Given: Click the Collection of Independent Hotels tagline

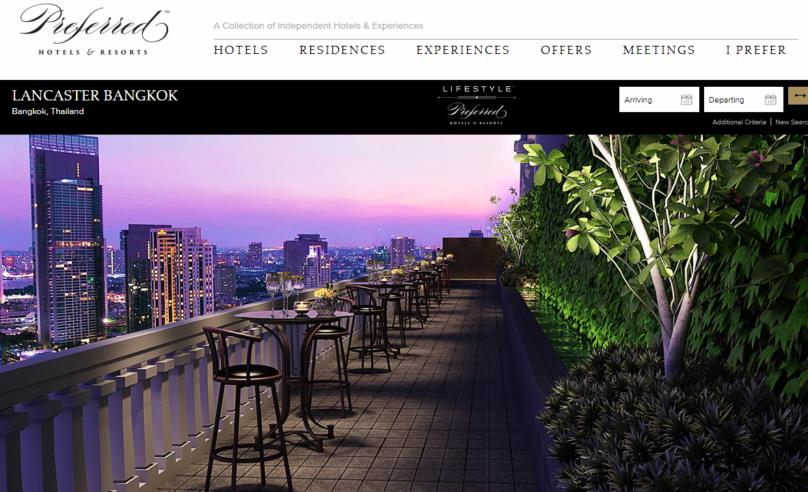Looking at the screenshot, I should (318, 26).
